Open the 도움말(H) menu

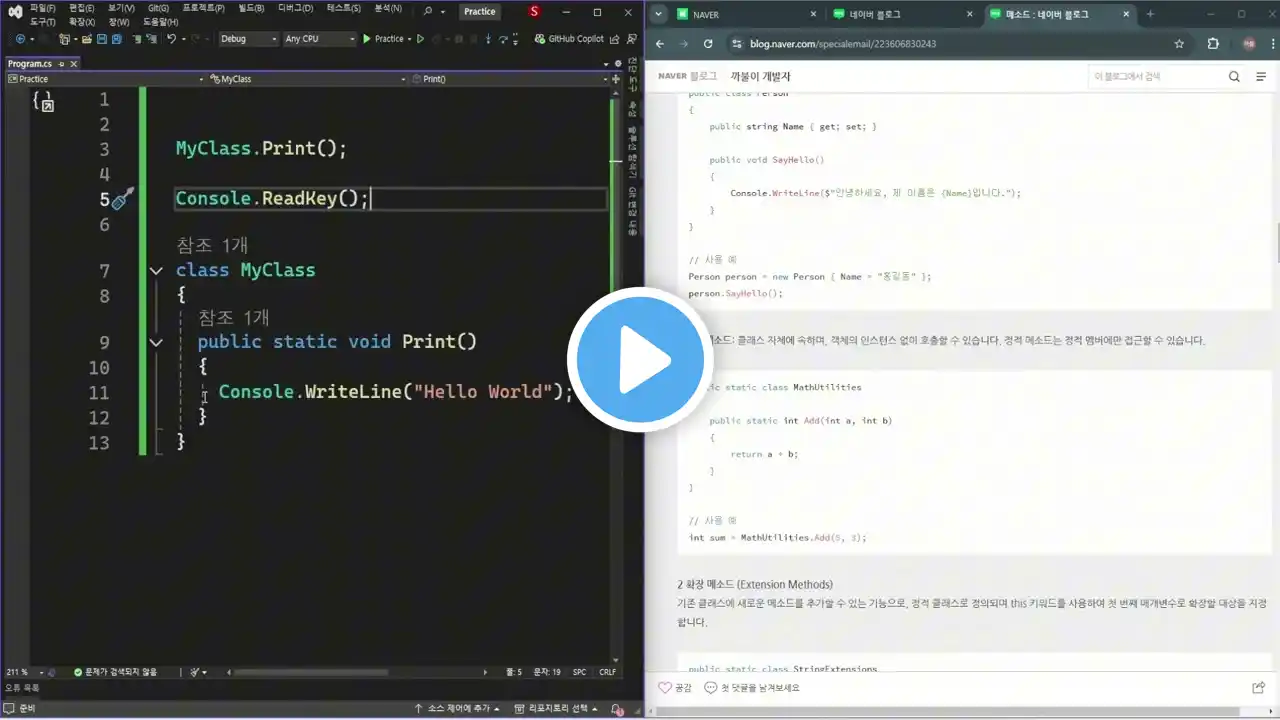tap(160, 22)
